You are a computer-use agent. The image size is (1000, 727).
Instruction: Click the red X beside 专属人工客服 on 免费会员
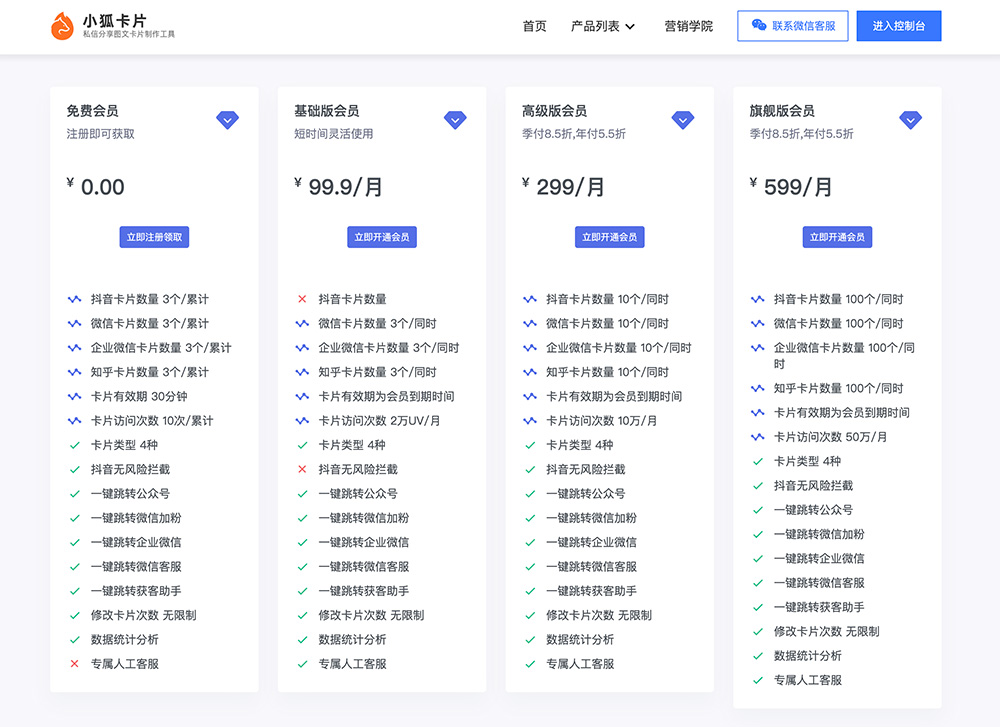pyautogui.click(x=74, y=662)
